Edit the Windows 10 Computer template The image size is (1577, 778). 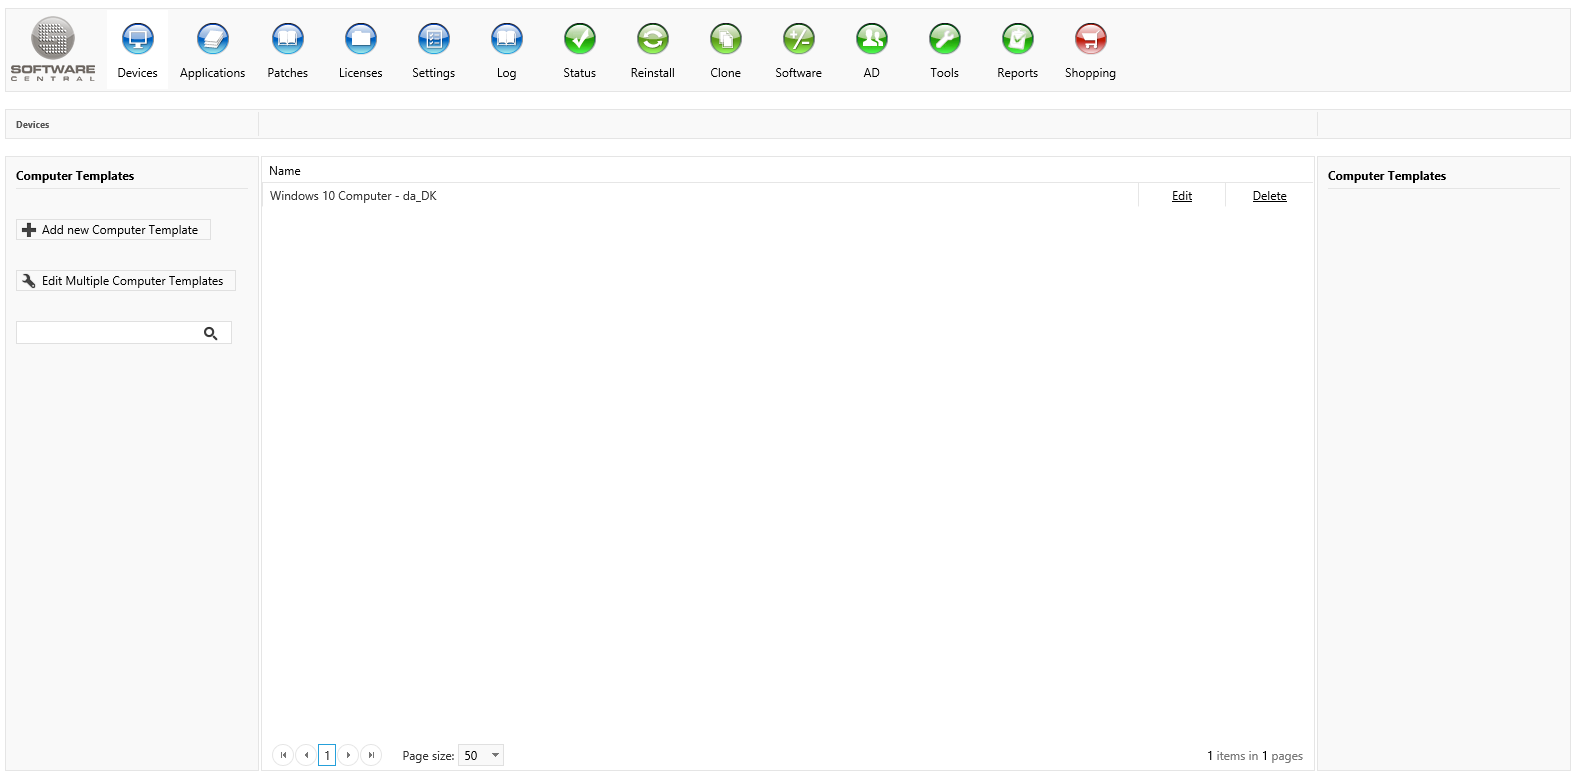[1181, 196]
